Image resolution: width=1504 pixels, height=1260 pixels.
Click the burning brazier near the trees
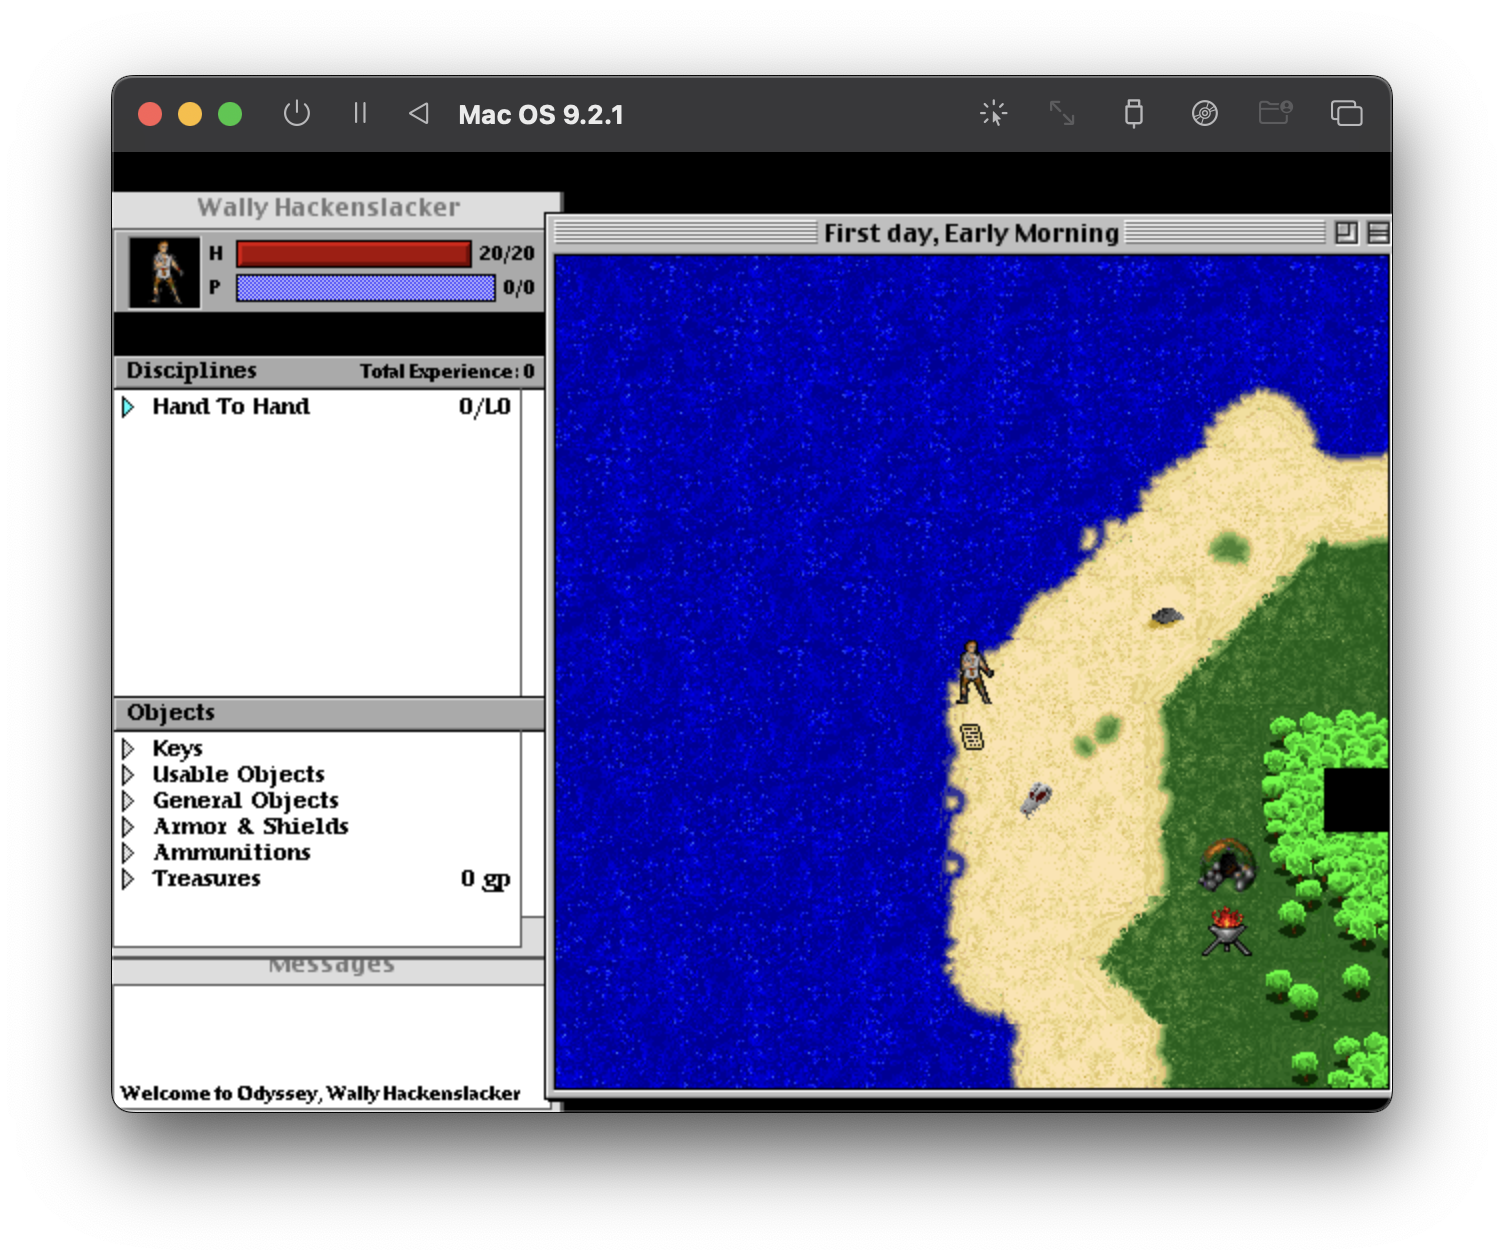(1227, 931)
